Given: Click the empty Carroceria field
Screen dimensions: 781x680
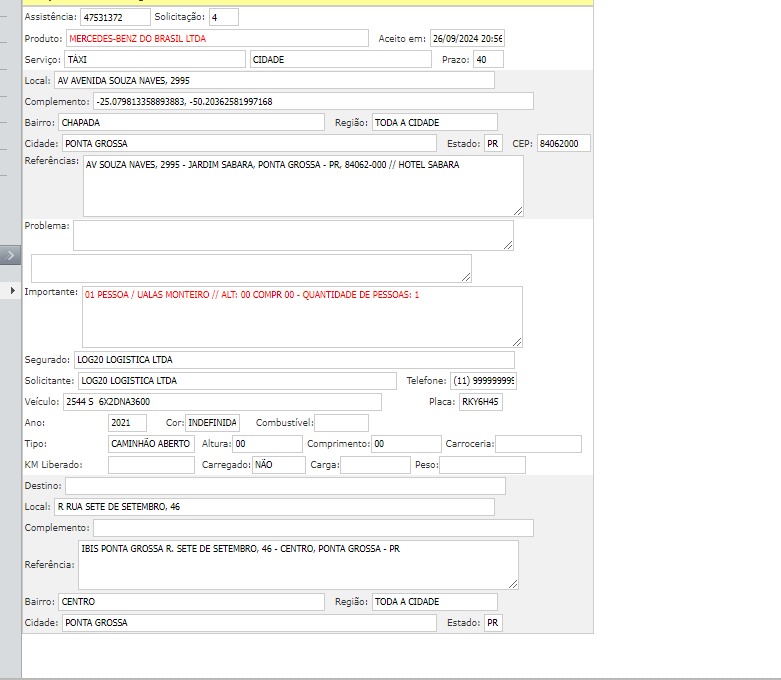Looking at the screenshot, I should pos(538,443).
